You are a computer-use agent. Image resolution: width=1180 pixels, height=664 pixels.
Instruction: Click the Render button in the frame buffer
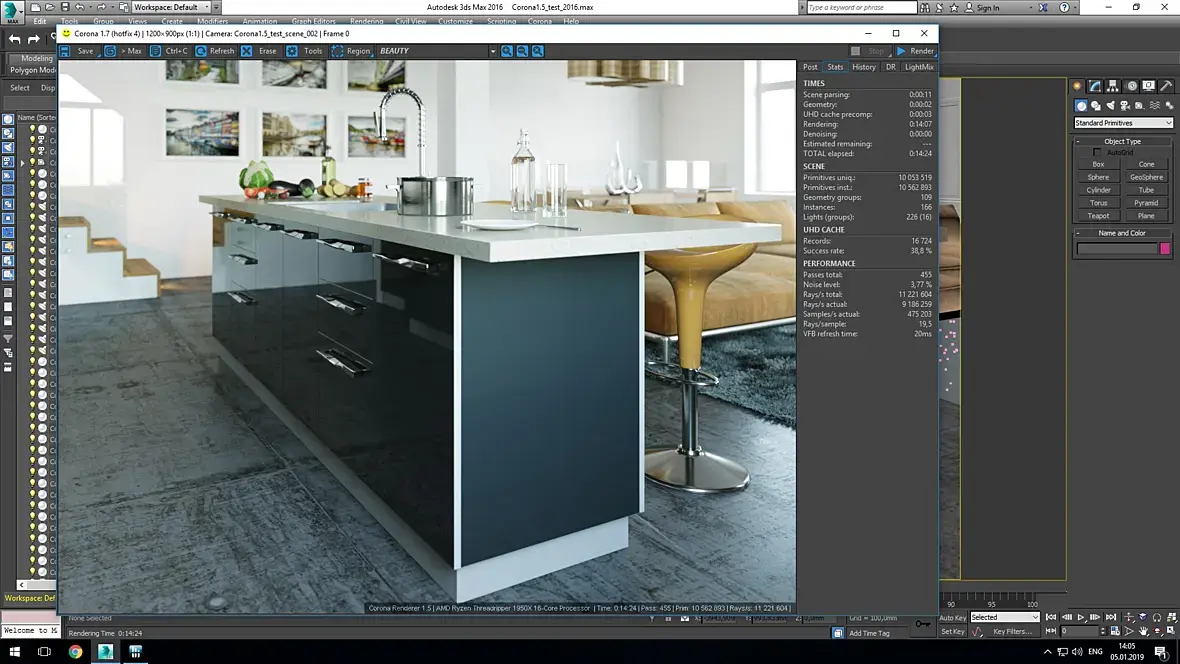(x=915, y=51)
